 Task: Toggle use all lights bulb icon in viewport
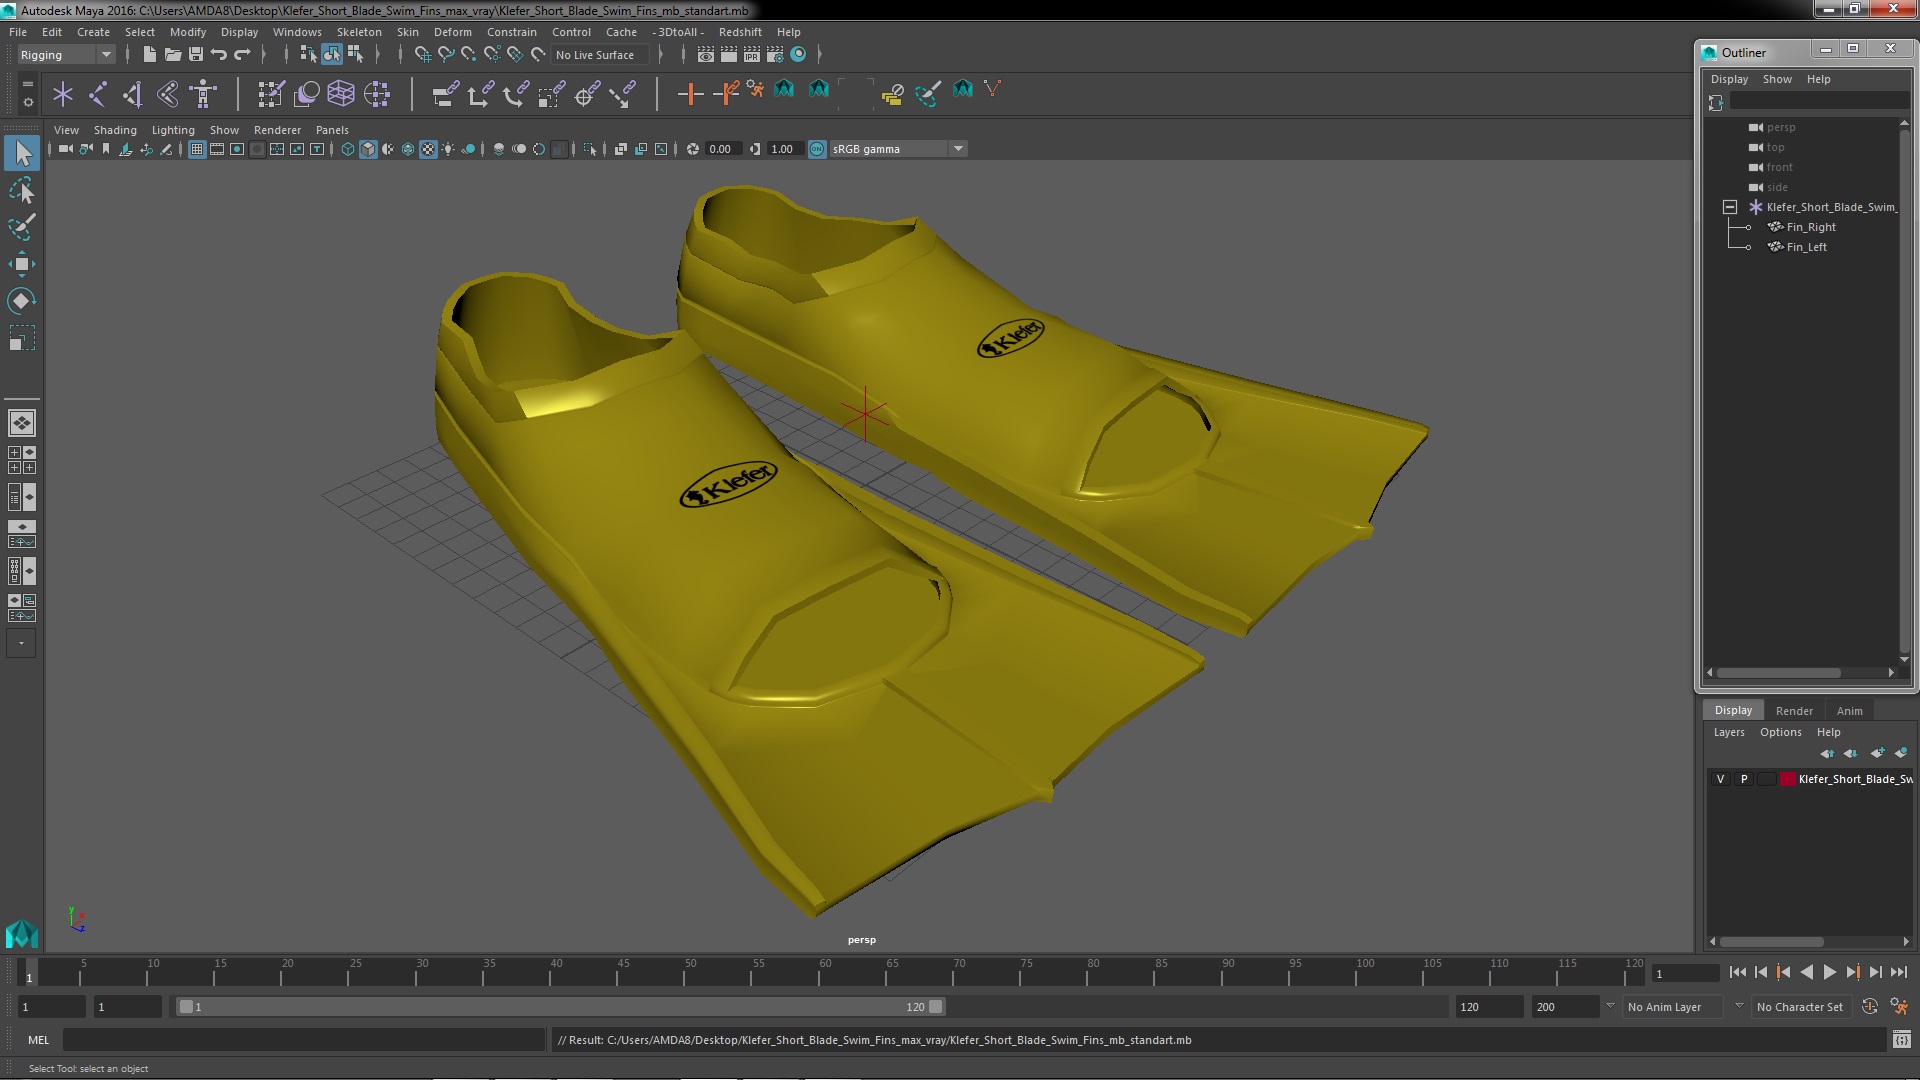tap(448, 149)
